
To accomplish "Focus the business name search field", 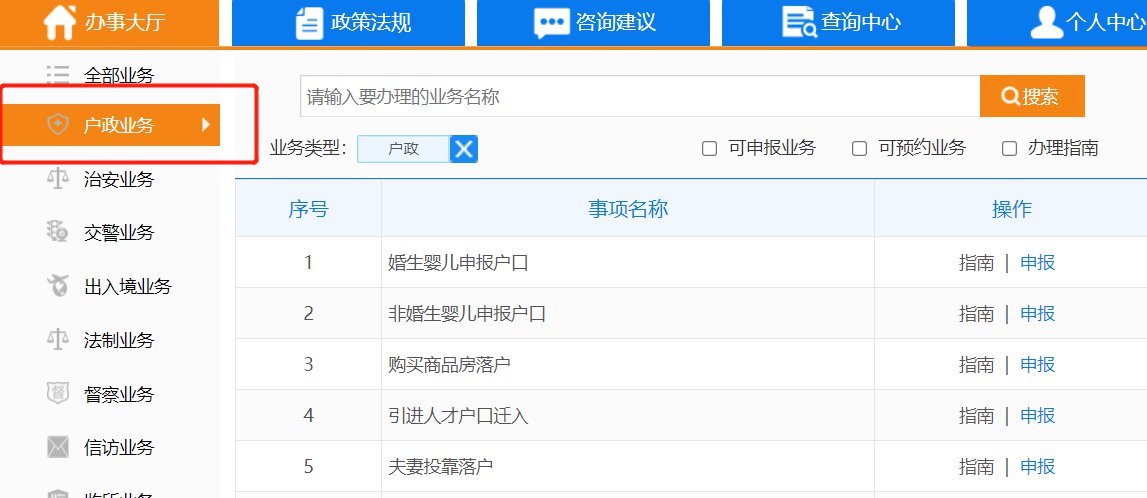I will [640, 96].
